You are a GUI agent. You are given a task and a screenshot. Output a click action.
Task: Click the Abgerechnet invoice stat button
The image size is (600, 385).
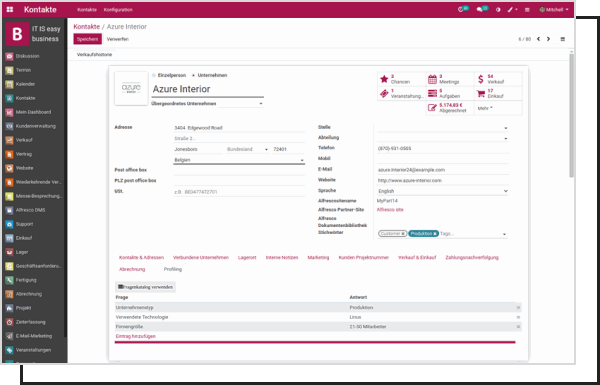point(450,108)
